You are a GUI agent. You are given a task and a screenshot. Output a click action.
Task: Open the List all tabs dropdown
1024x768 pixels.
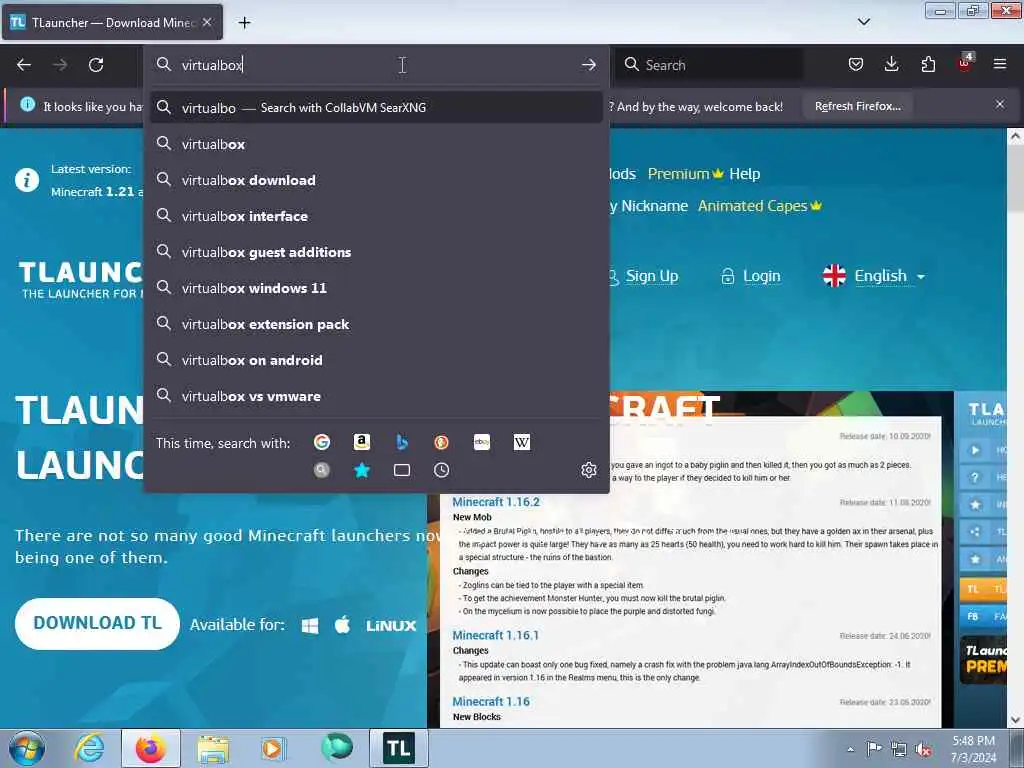(x=863, y=22)
